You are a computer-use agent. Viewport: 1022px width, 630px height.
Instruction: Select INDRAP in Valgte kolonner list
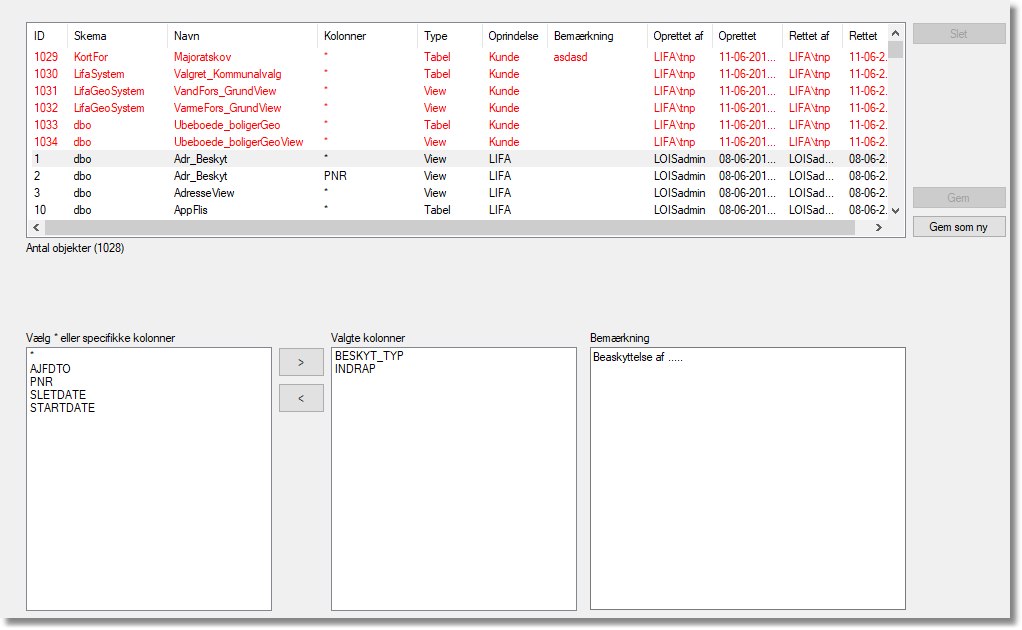click(x=355, y=369)
